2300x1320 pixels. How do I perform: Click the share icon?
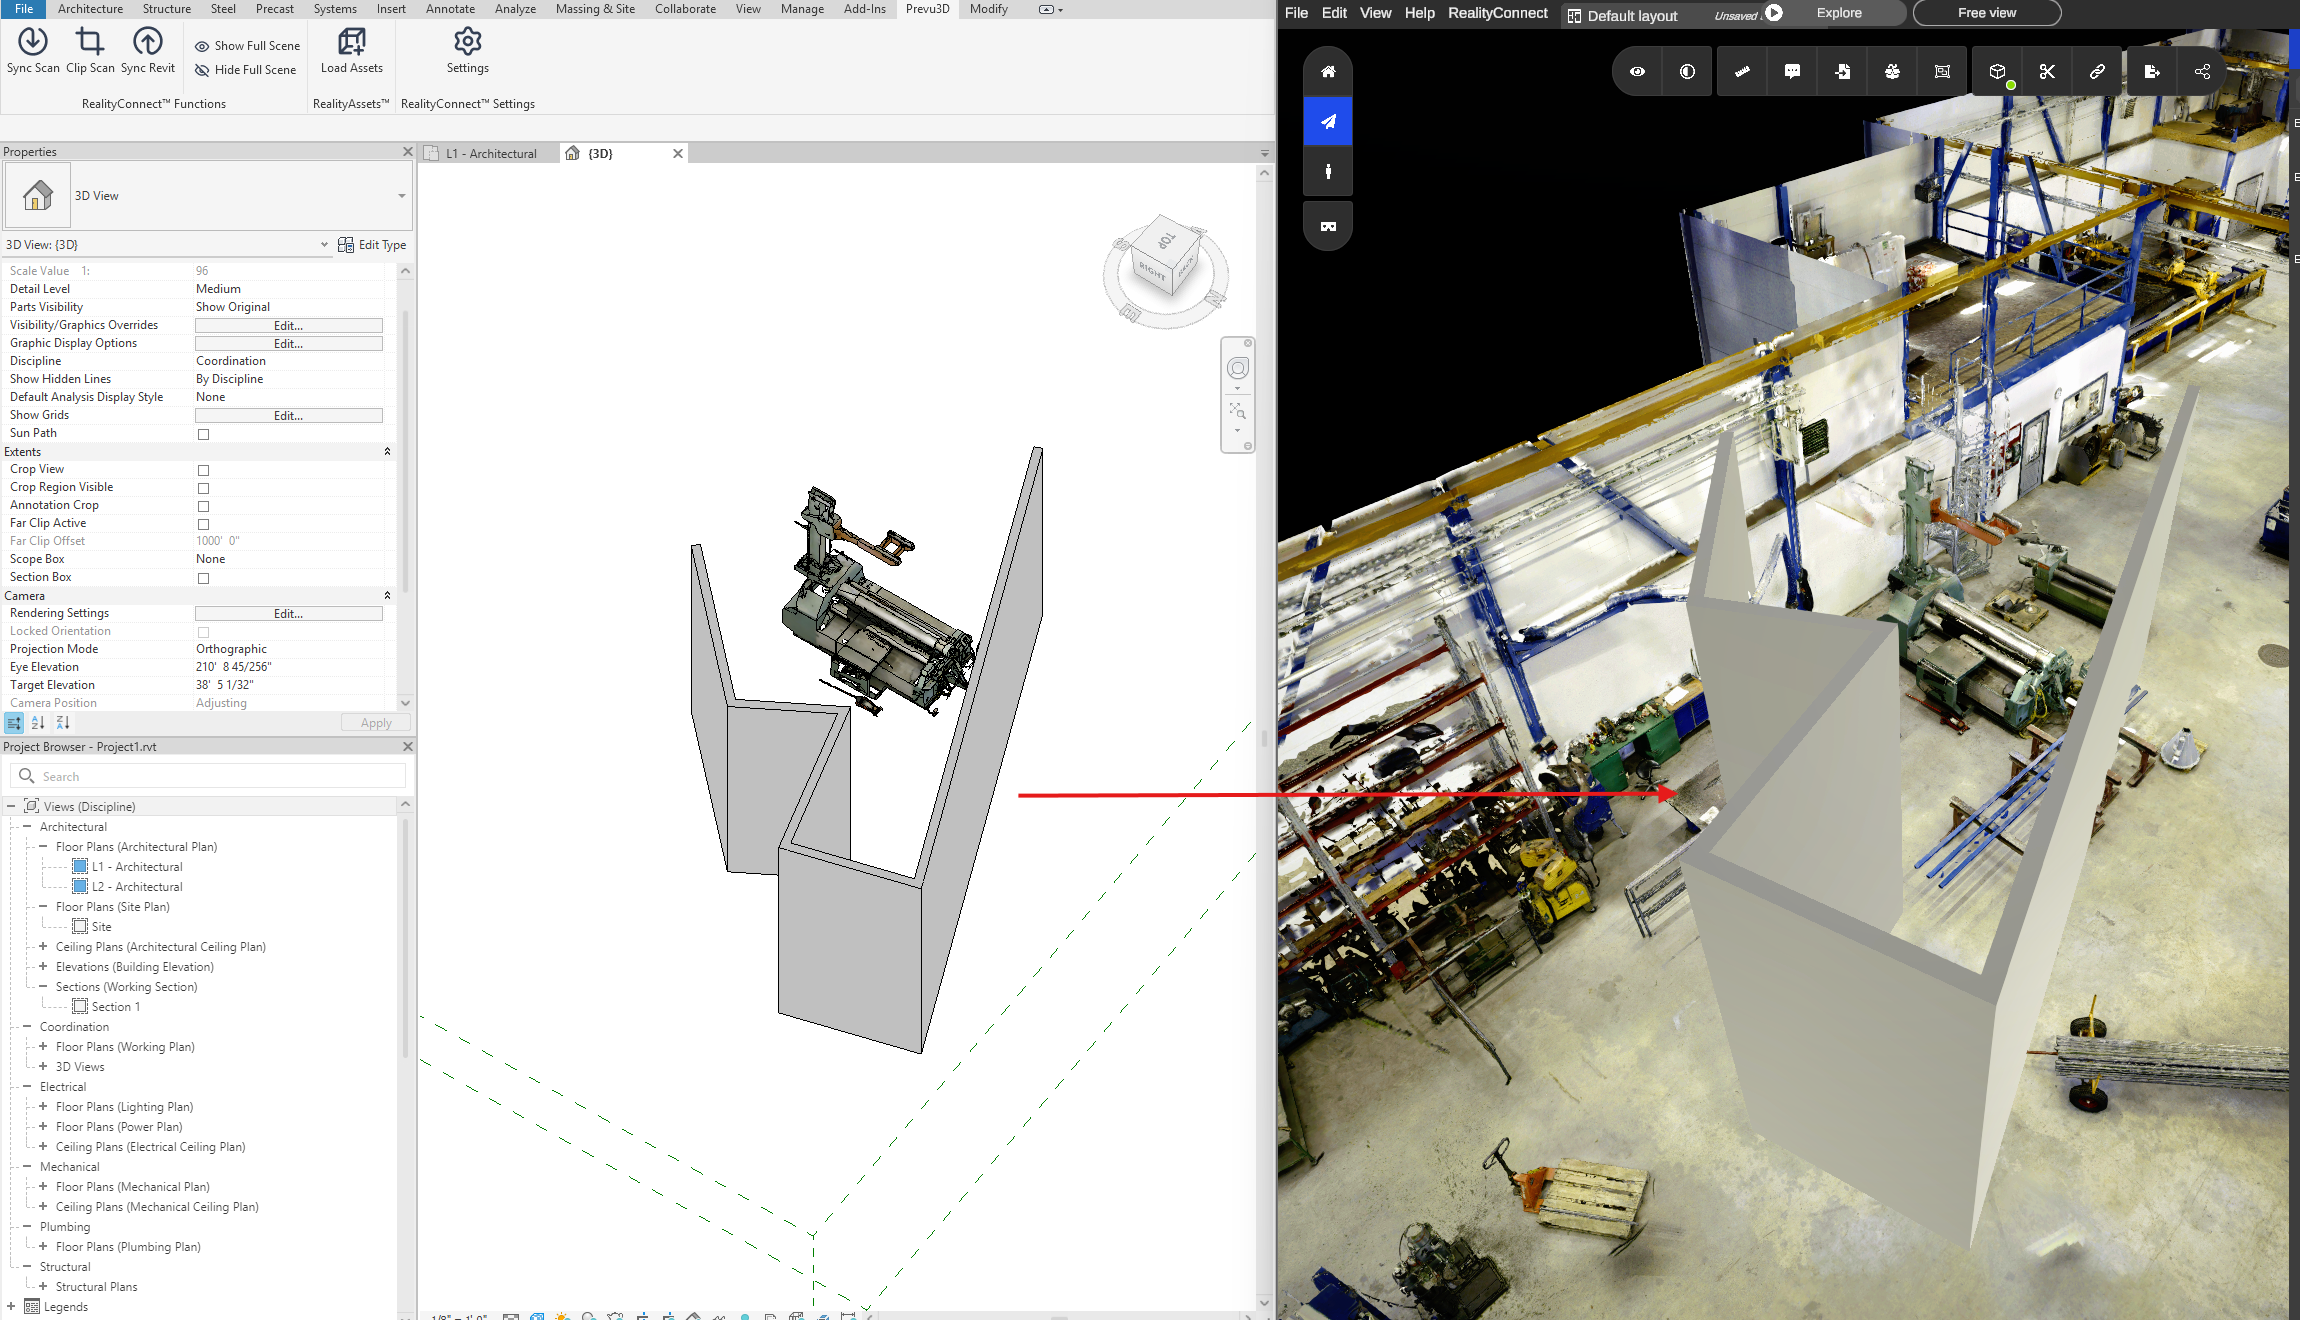coord(2202,72)
